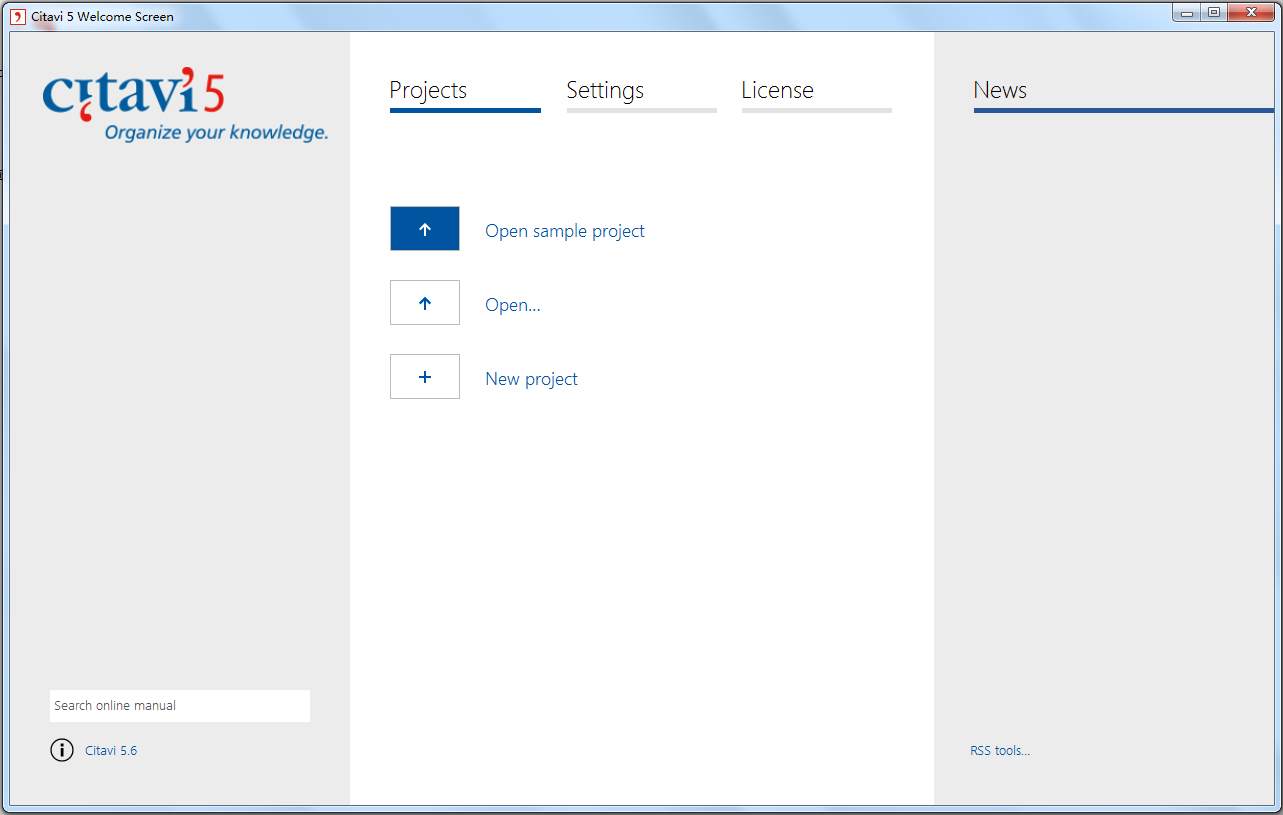1283x815 pixels.
Task: Maximize the Citavi Welcome Screen window
Action: pyautogui.click(x=1213, y=13)
